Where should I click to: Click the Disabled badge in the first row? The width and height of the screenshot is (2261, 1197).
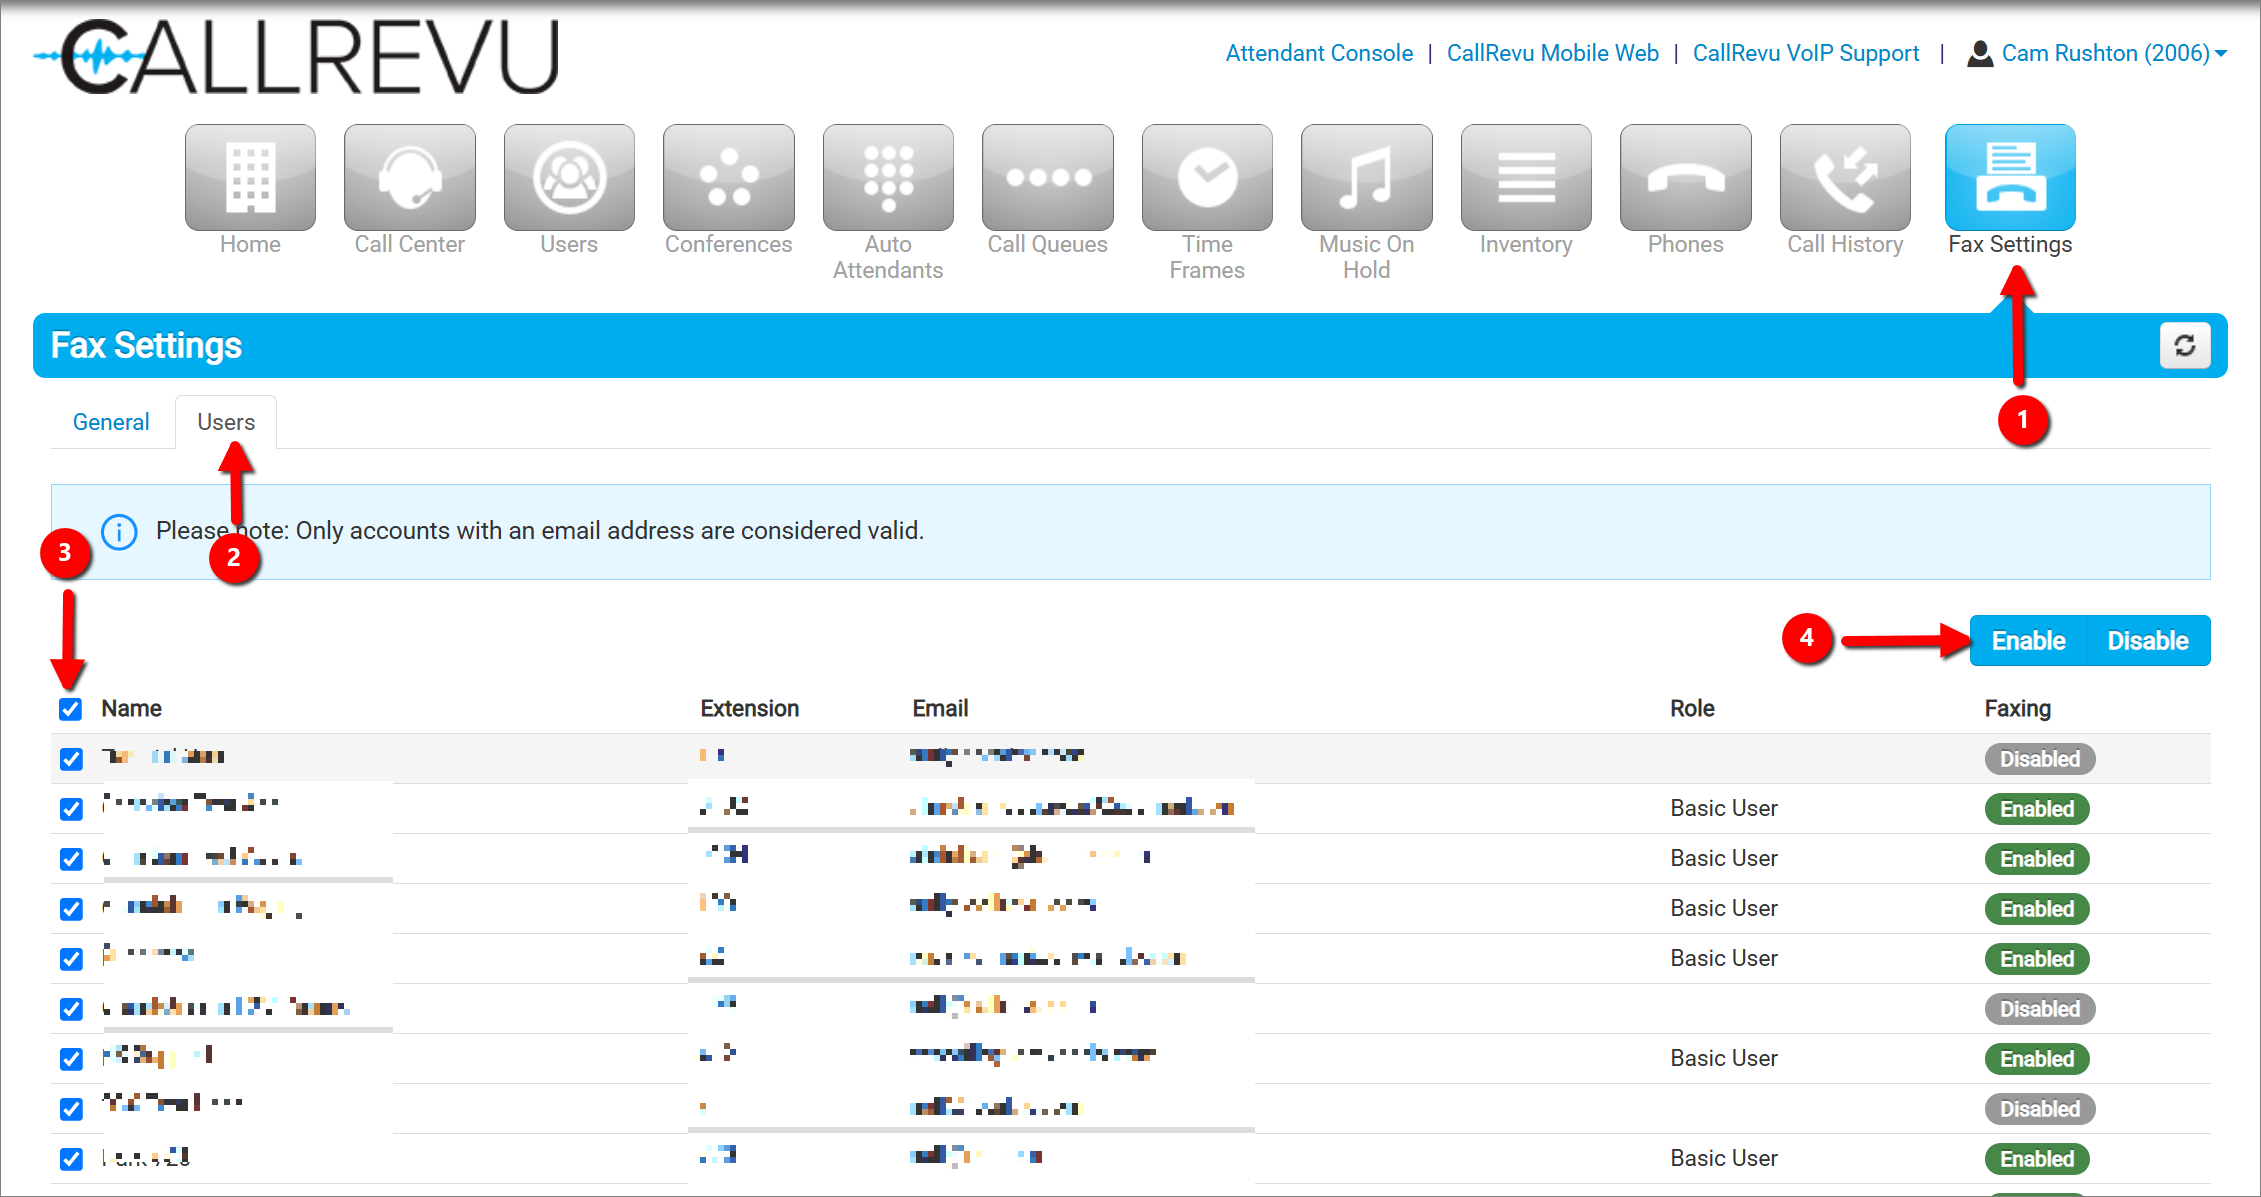pyautogui.click(x=2039, y=759)
